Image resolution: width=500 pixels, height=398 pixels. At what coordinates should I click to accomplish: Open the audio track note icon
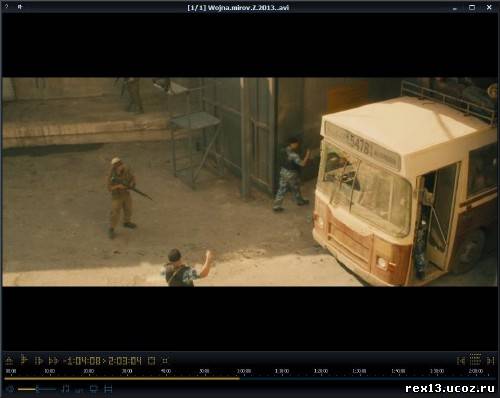(66, 389)
